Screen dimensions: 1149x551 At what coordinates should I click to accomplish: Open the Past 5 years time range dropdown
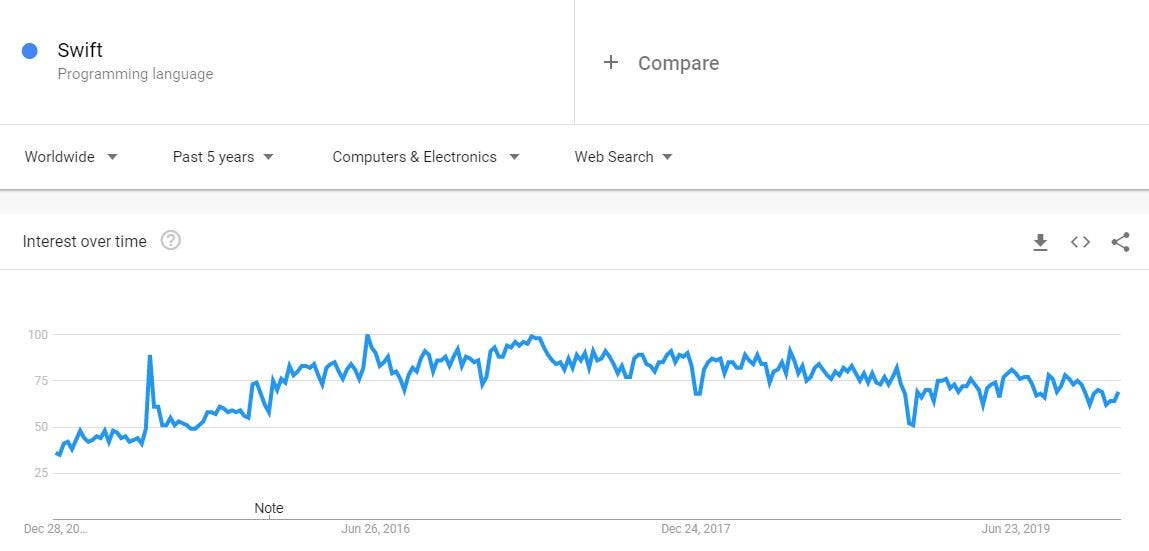(x=223, y=157)
